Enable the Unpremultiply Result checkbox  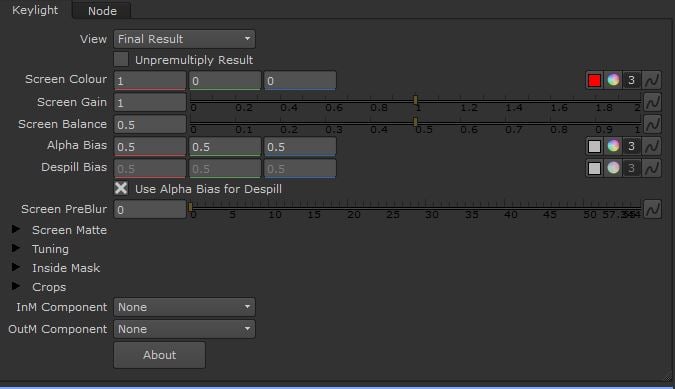[121, 59]
